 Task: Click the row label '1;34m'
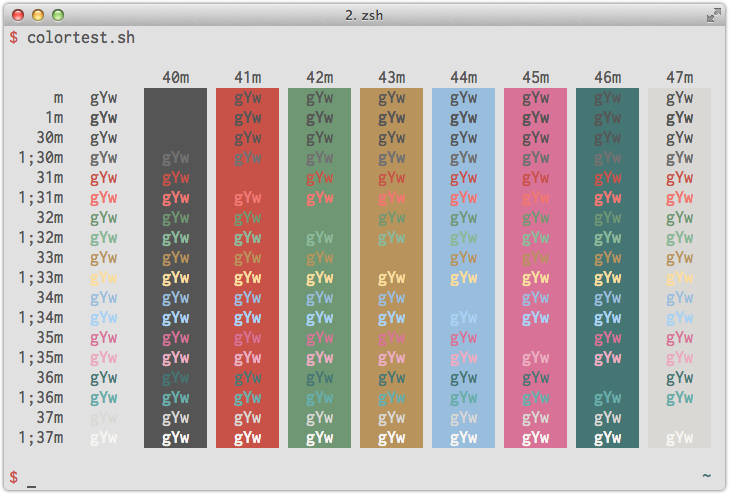click(41, 317)
